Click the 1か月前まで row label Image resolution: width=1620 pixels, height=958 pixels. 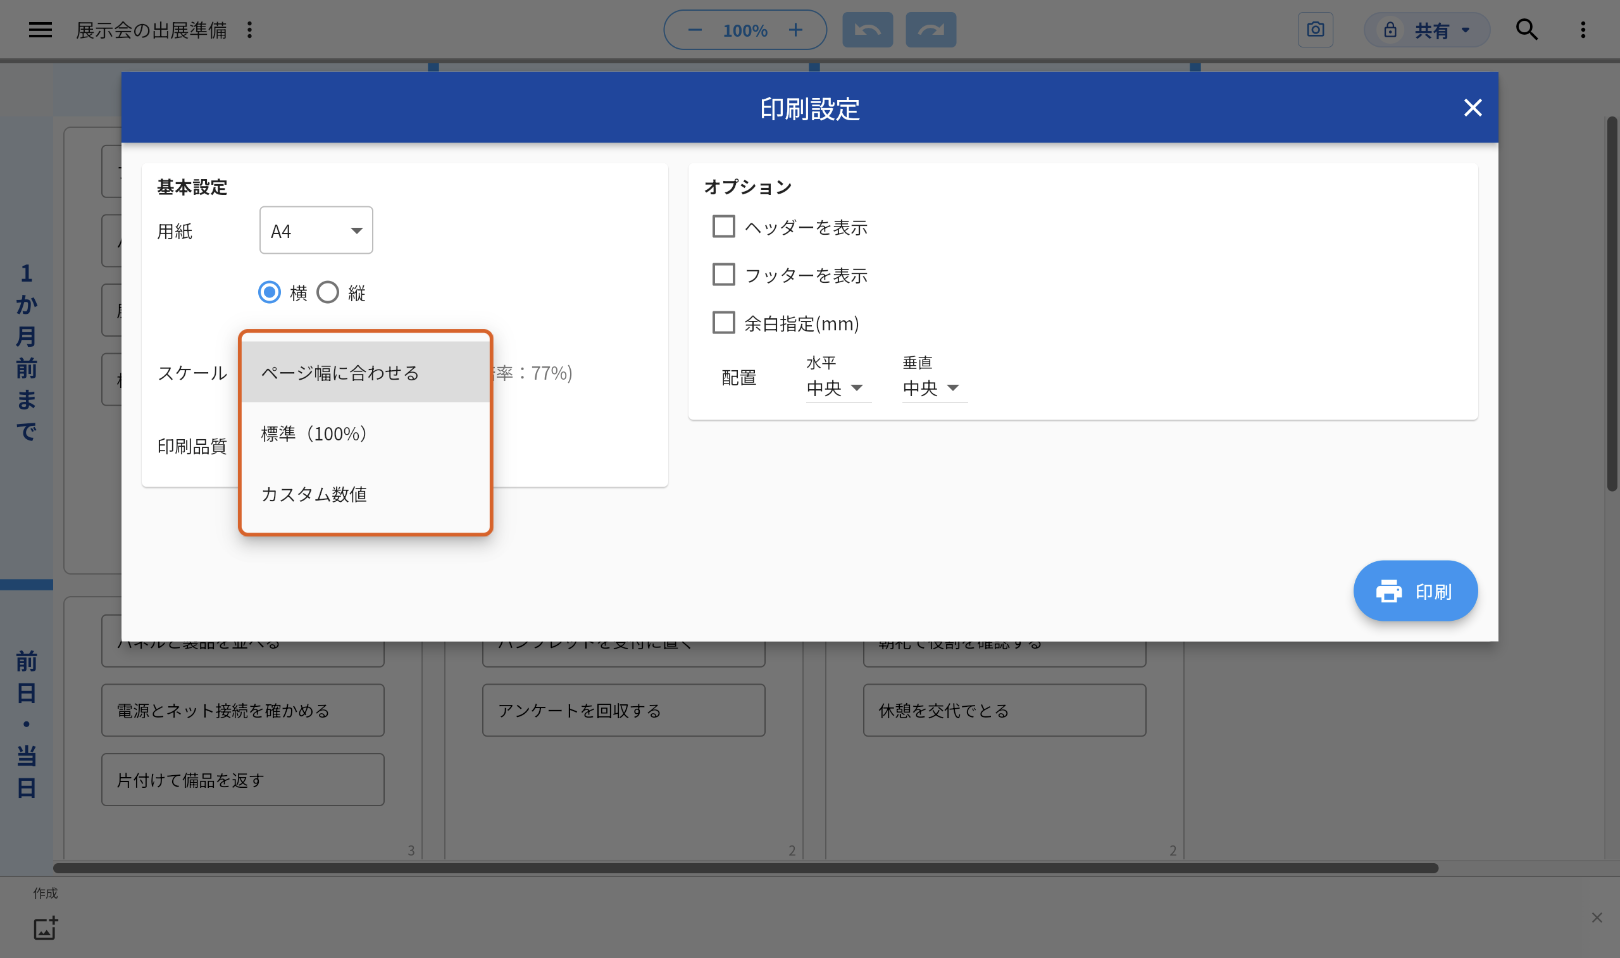coord(27,352)
